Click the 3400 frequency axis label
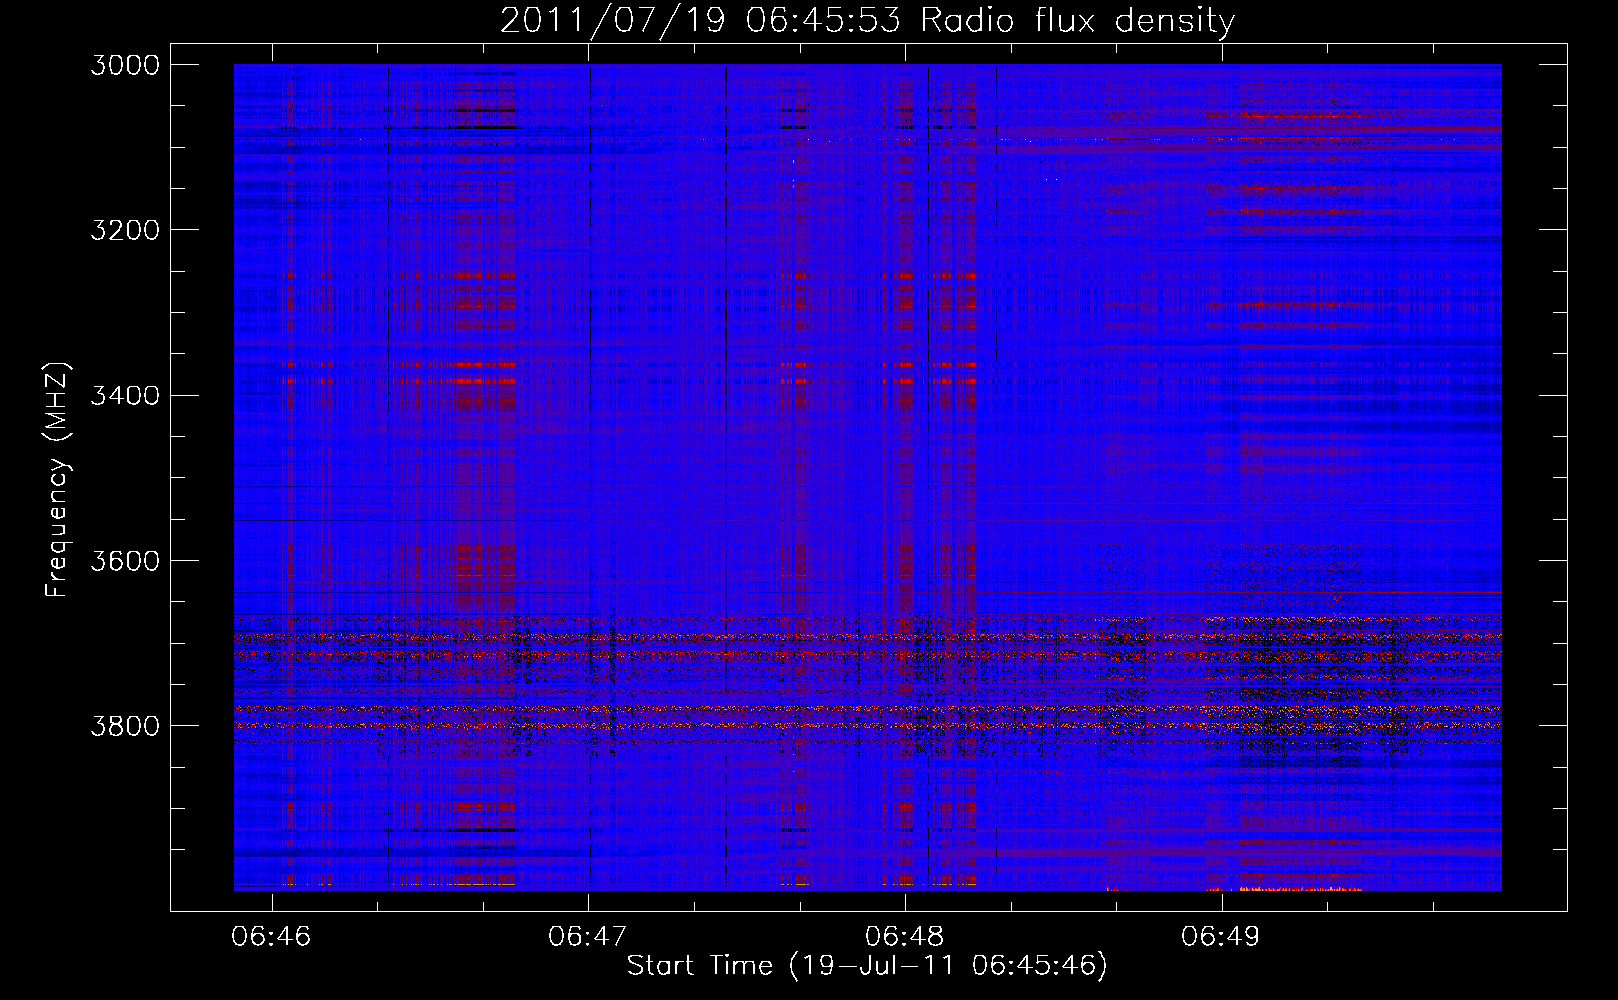The width and height of the screenshot is (1618, 1000). point(125,395)
